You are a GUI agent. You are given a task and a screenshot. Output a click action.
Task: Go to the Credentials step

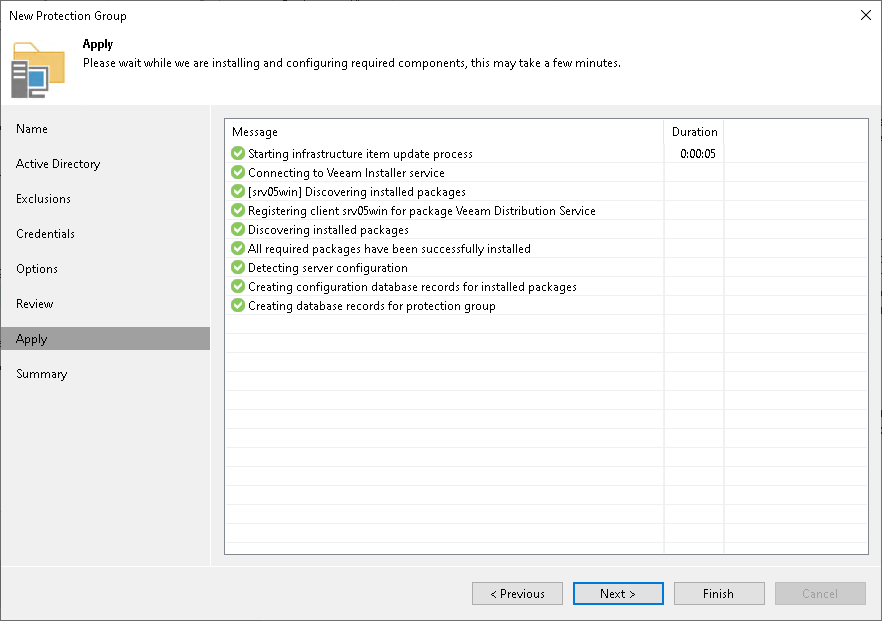click(x=44, y=233)
